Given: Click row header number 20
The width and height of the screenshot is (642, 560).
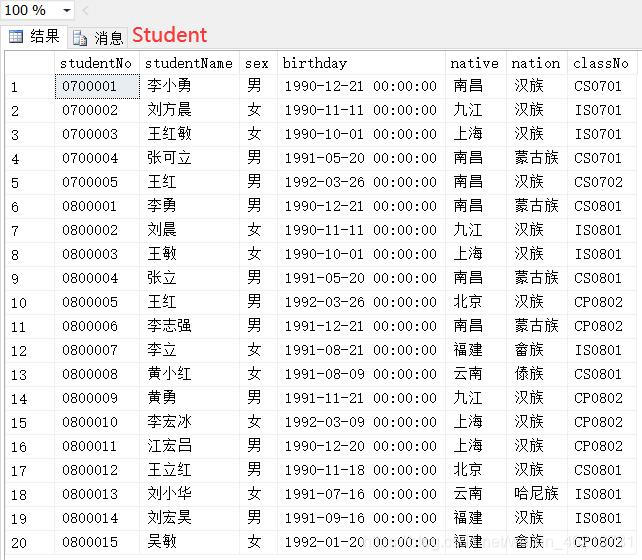Looking at the screenshot, I should tap(19, 543).
